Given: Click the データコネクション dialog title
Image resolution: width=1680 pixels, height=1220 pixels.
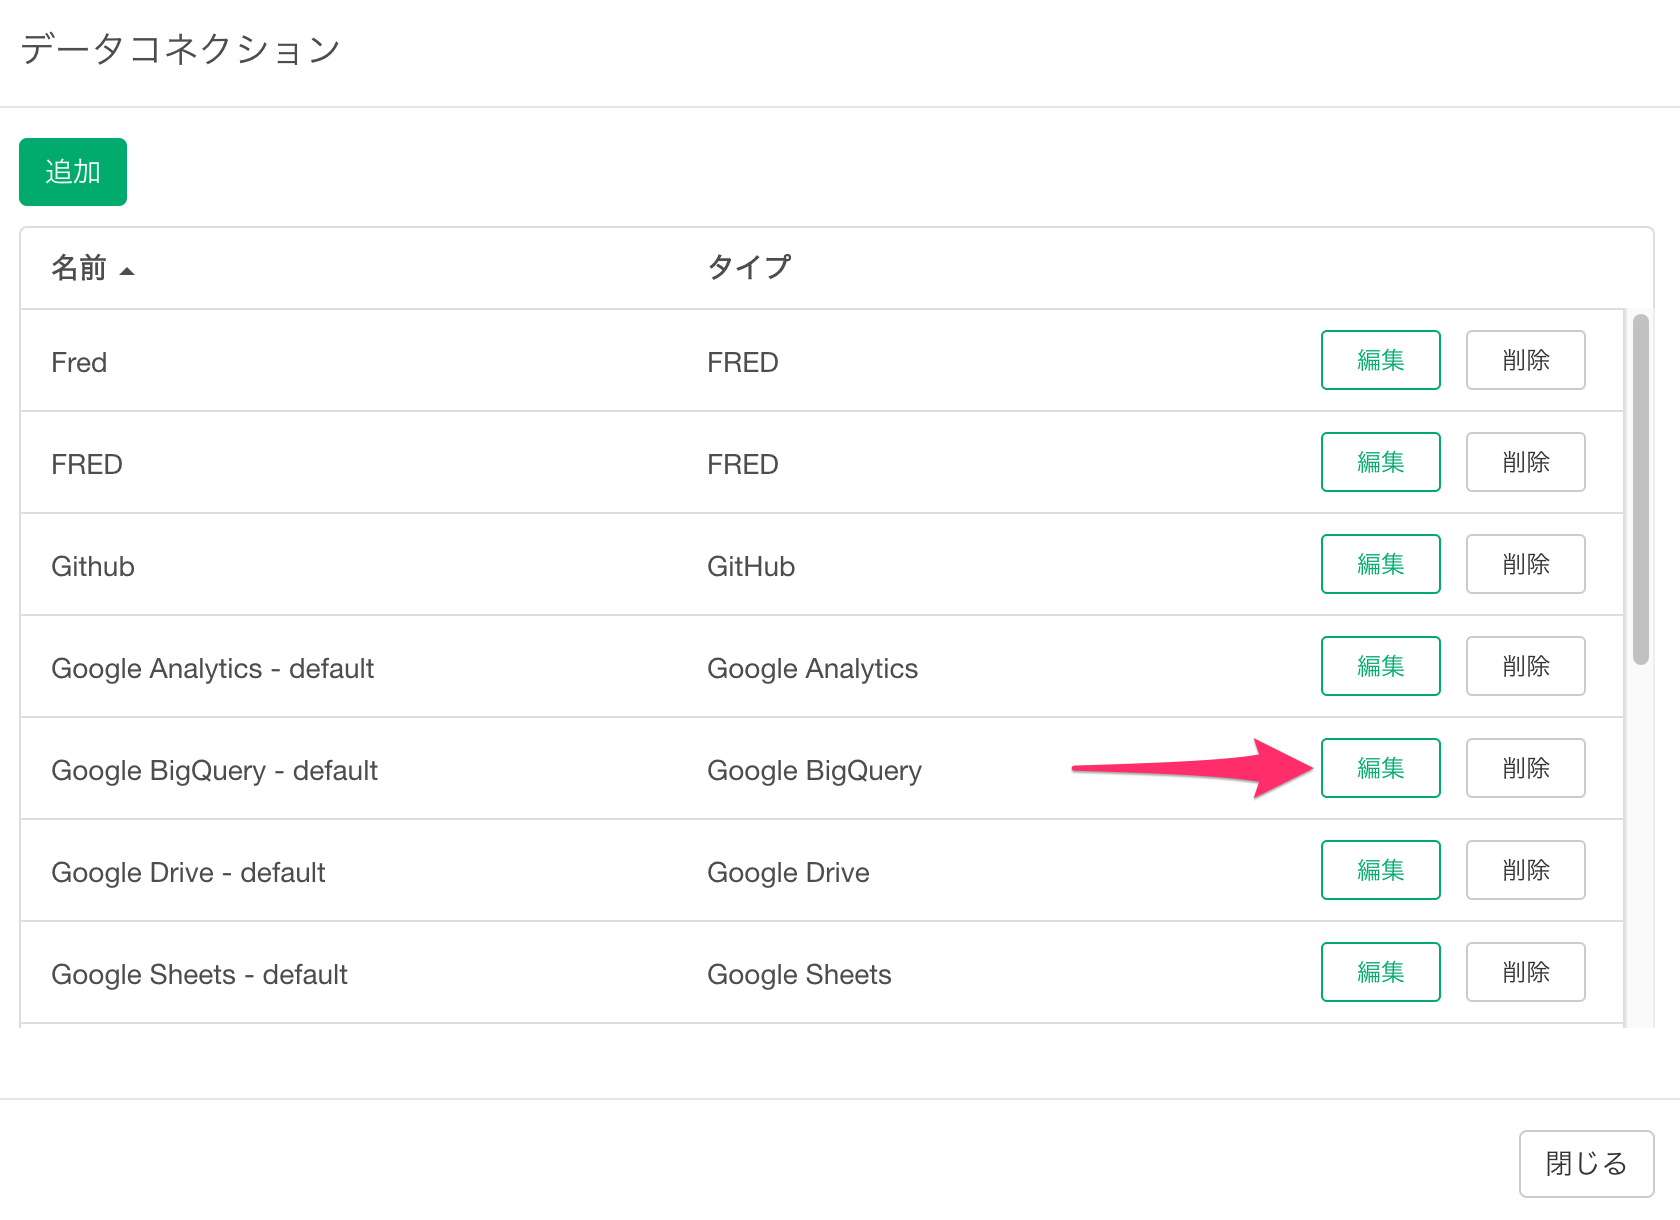Looking at the screenshot, I should [181, 49].
